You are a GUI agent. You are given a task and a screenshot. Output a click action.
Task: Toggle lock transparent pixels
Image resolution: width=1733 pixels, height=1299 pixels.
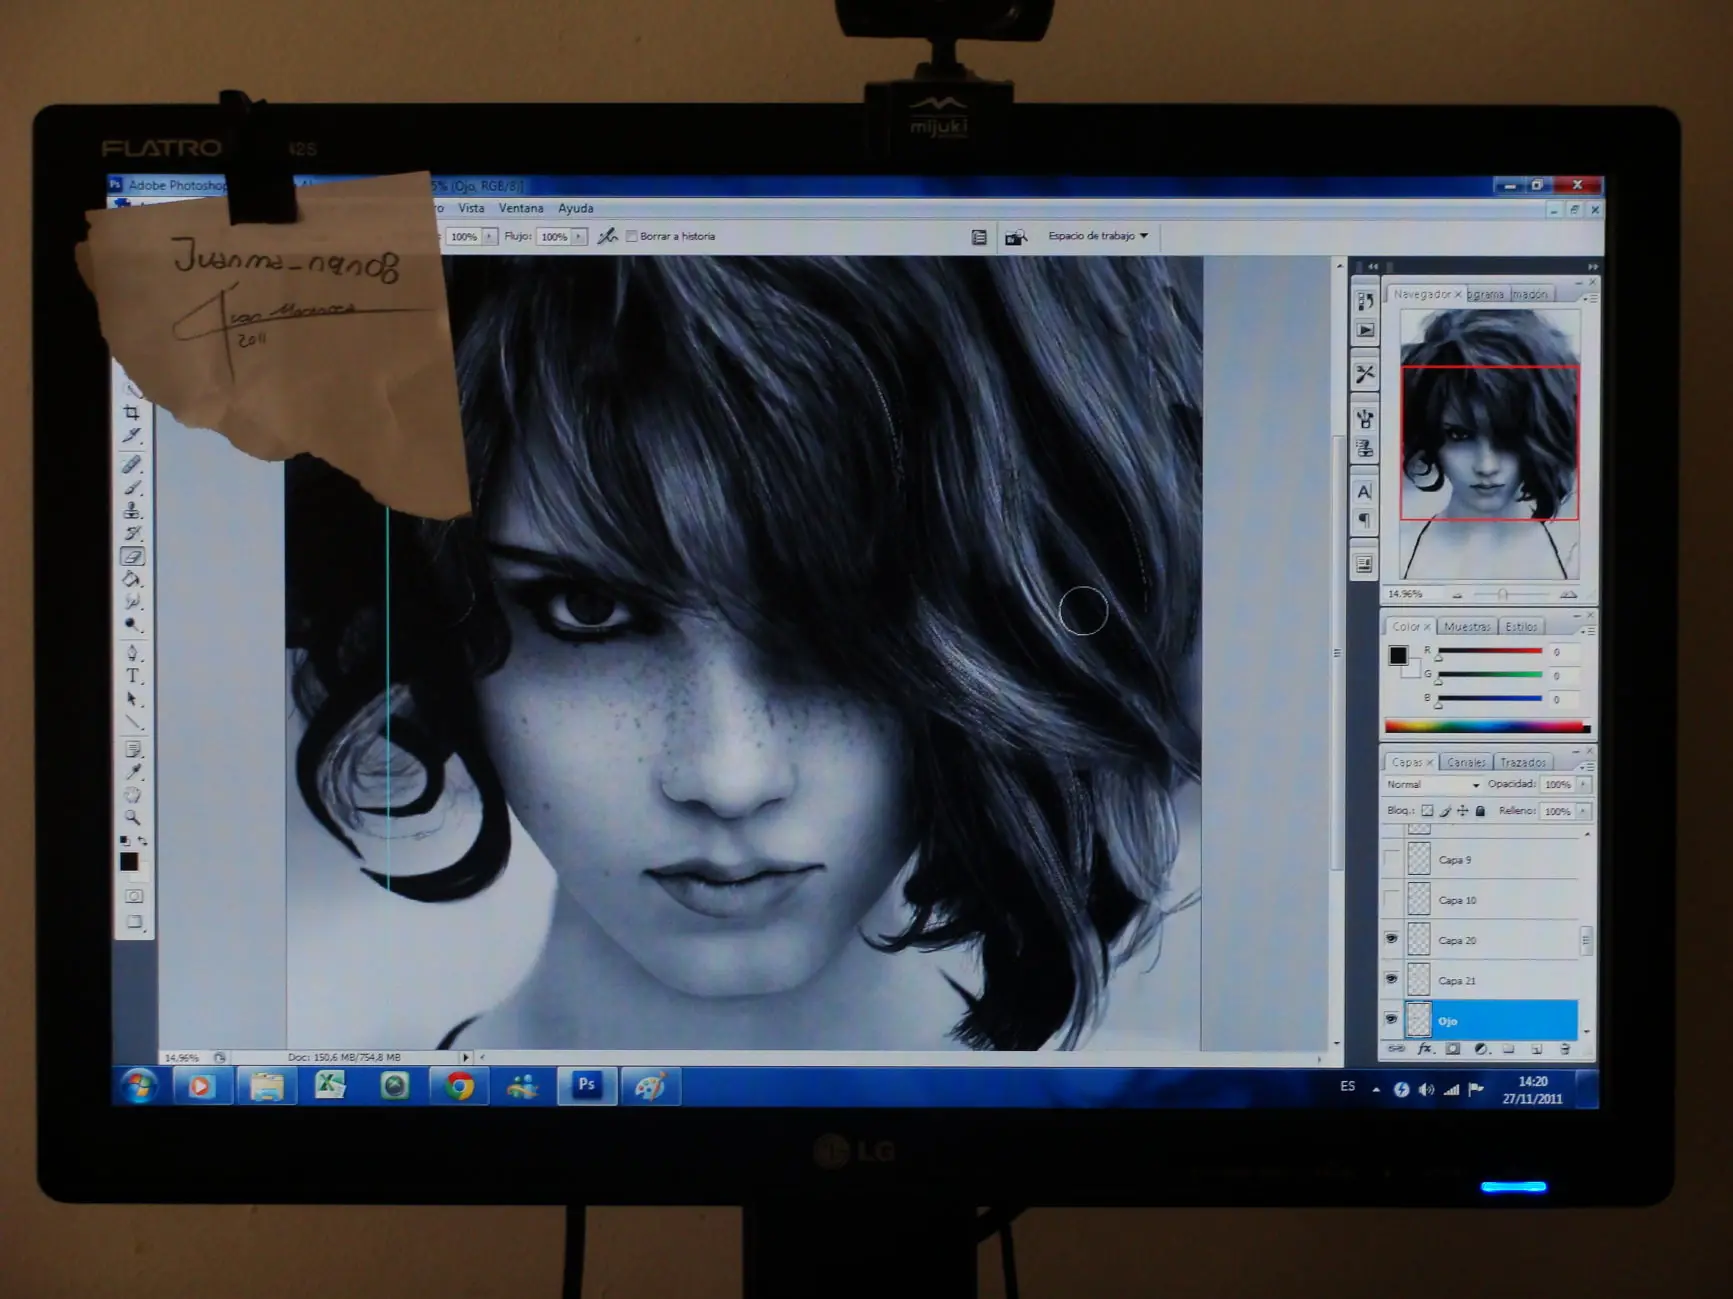(x=1427, y=811)
